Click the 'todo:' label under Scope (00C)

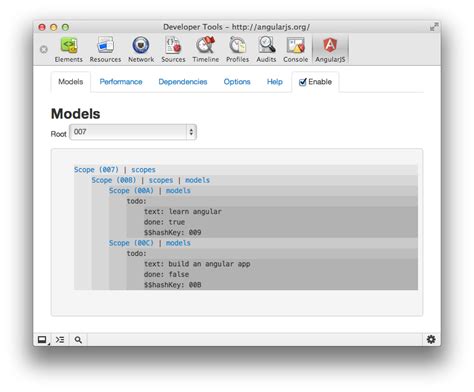point(136,254)
